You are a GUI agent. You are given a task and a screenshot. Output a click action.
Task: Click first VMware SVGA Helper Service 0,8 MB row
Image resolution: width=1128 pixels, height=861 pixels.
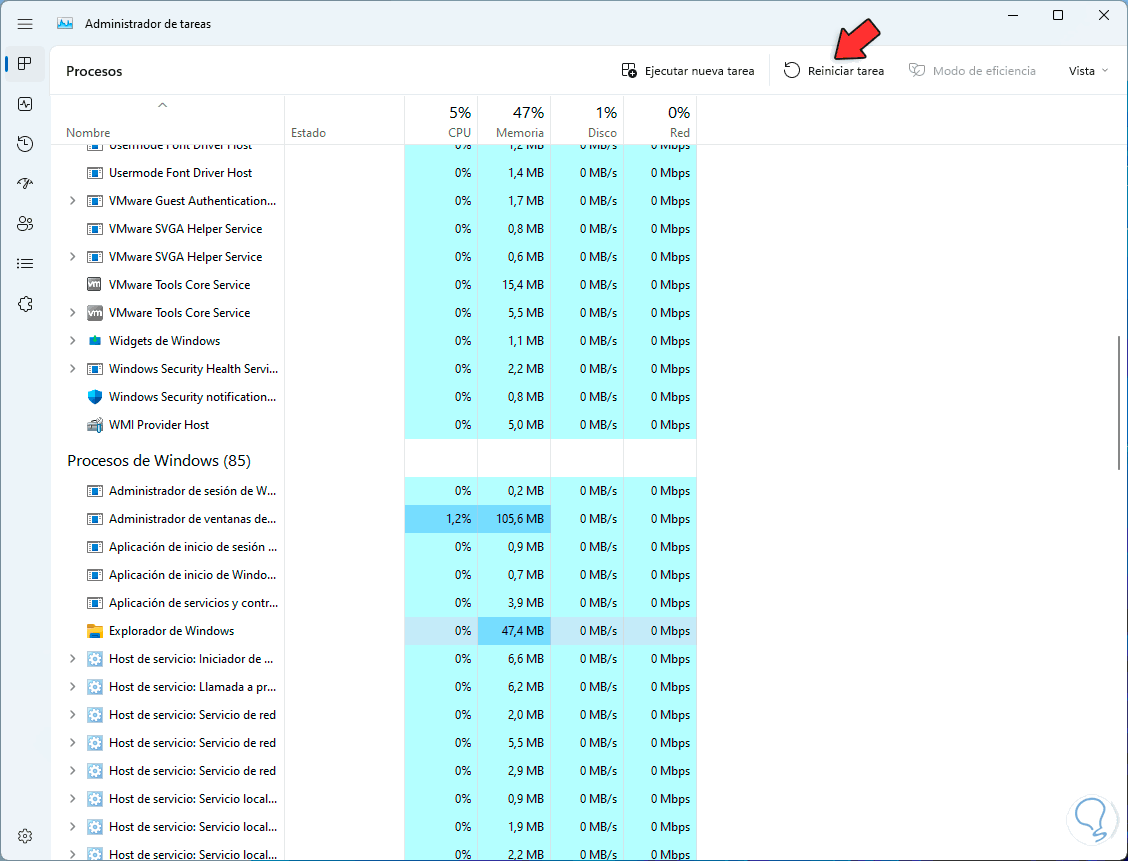pyautogui.click(x=373, y=229)
